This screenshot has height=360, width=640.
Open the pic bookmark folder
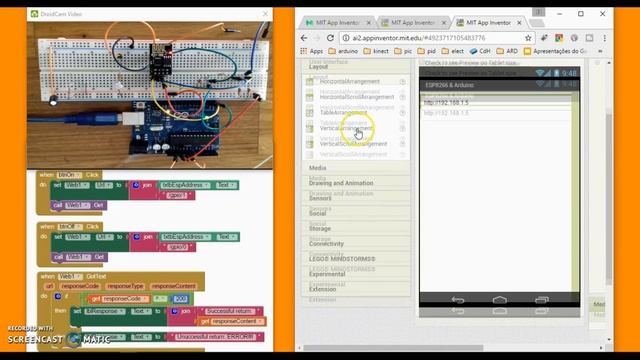403,51
